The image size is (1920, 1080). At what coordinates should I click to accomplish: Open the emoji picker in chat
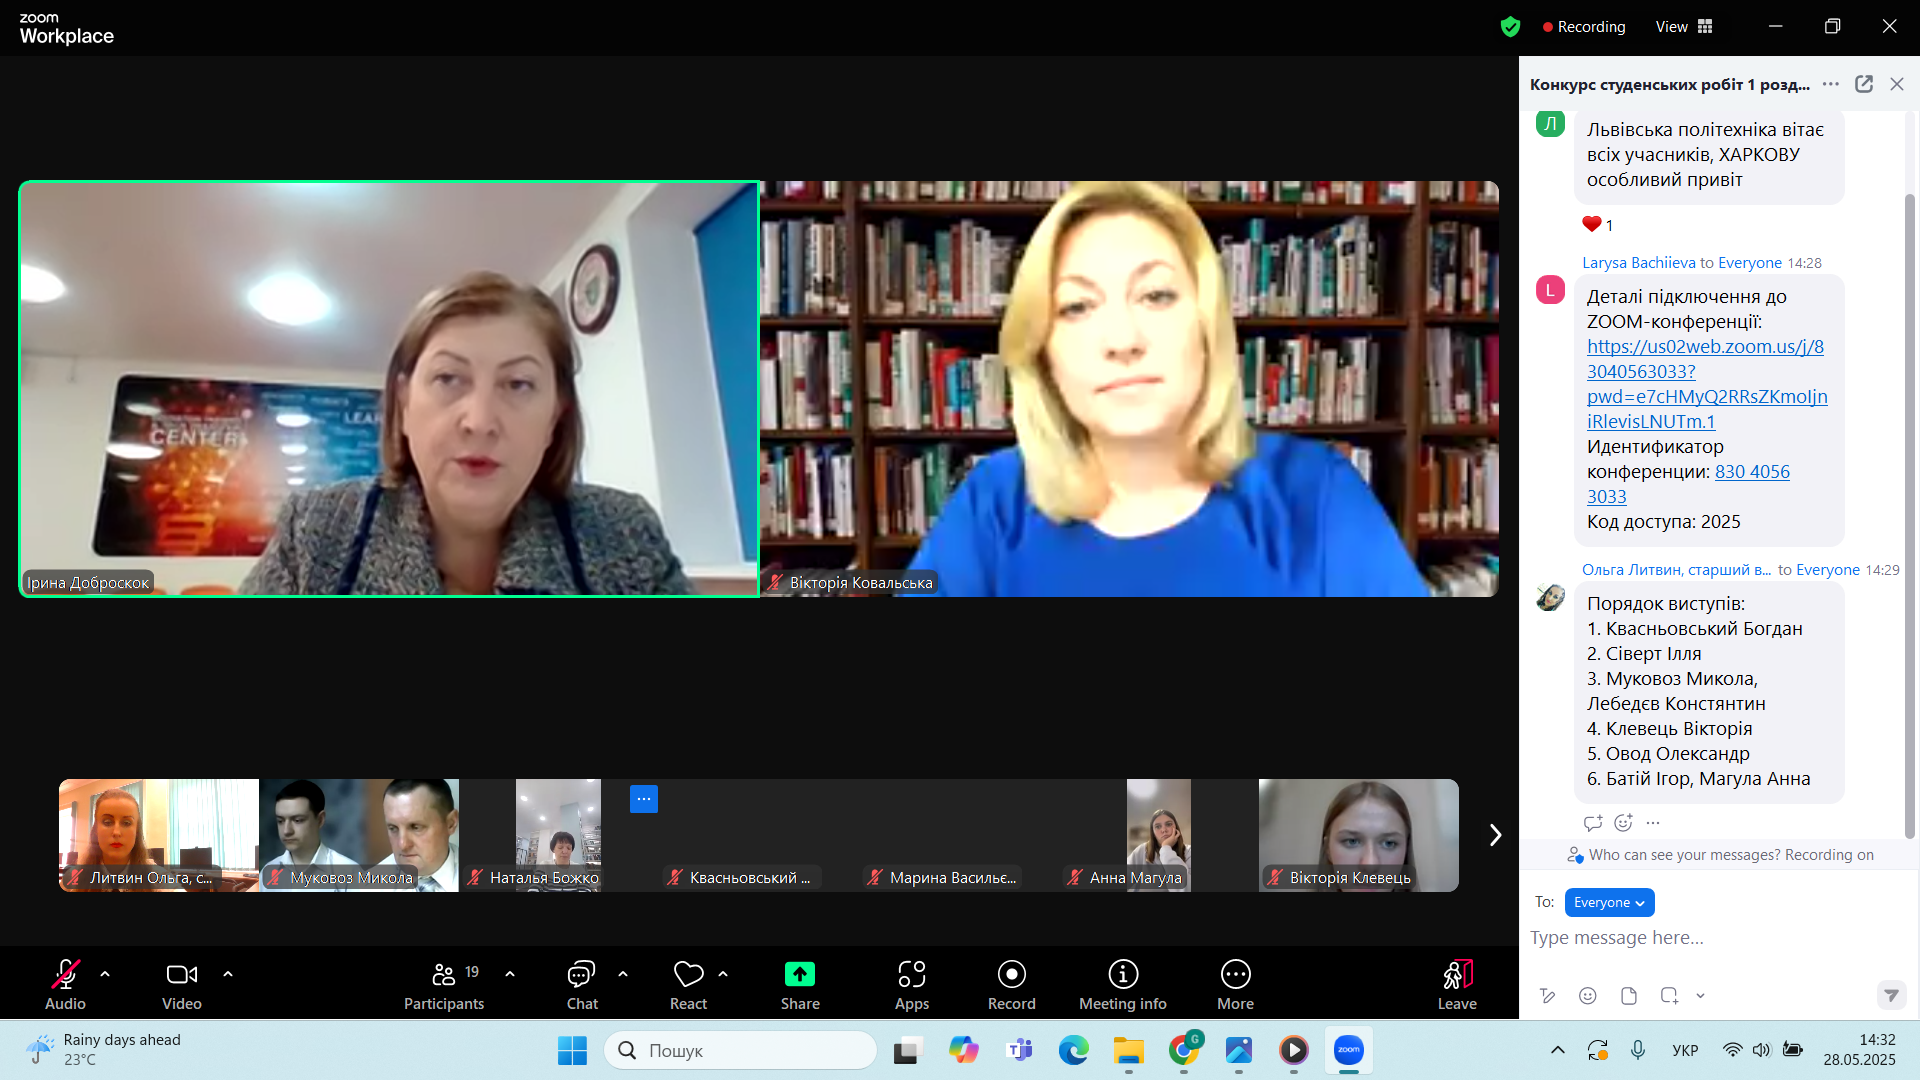coord(1587,995)
